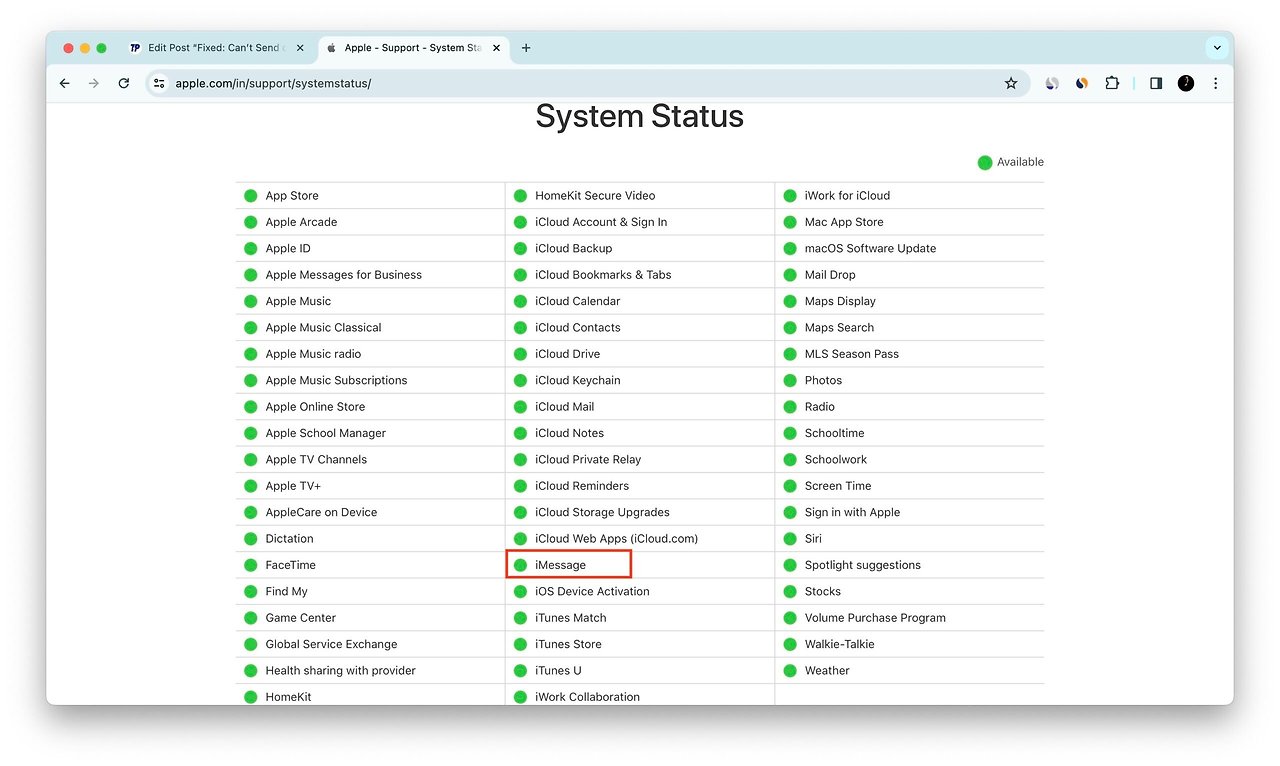Click the green dot next to Weather
1280x766 pixels.
tap(790, 671)
